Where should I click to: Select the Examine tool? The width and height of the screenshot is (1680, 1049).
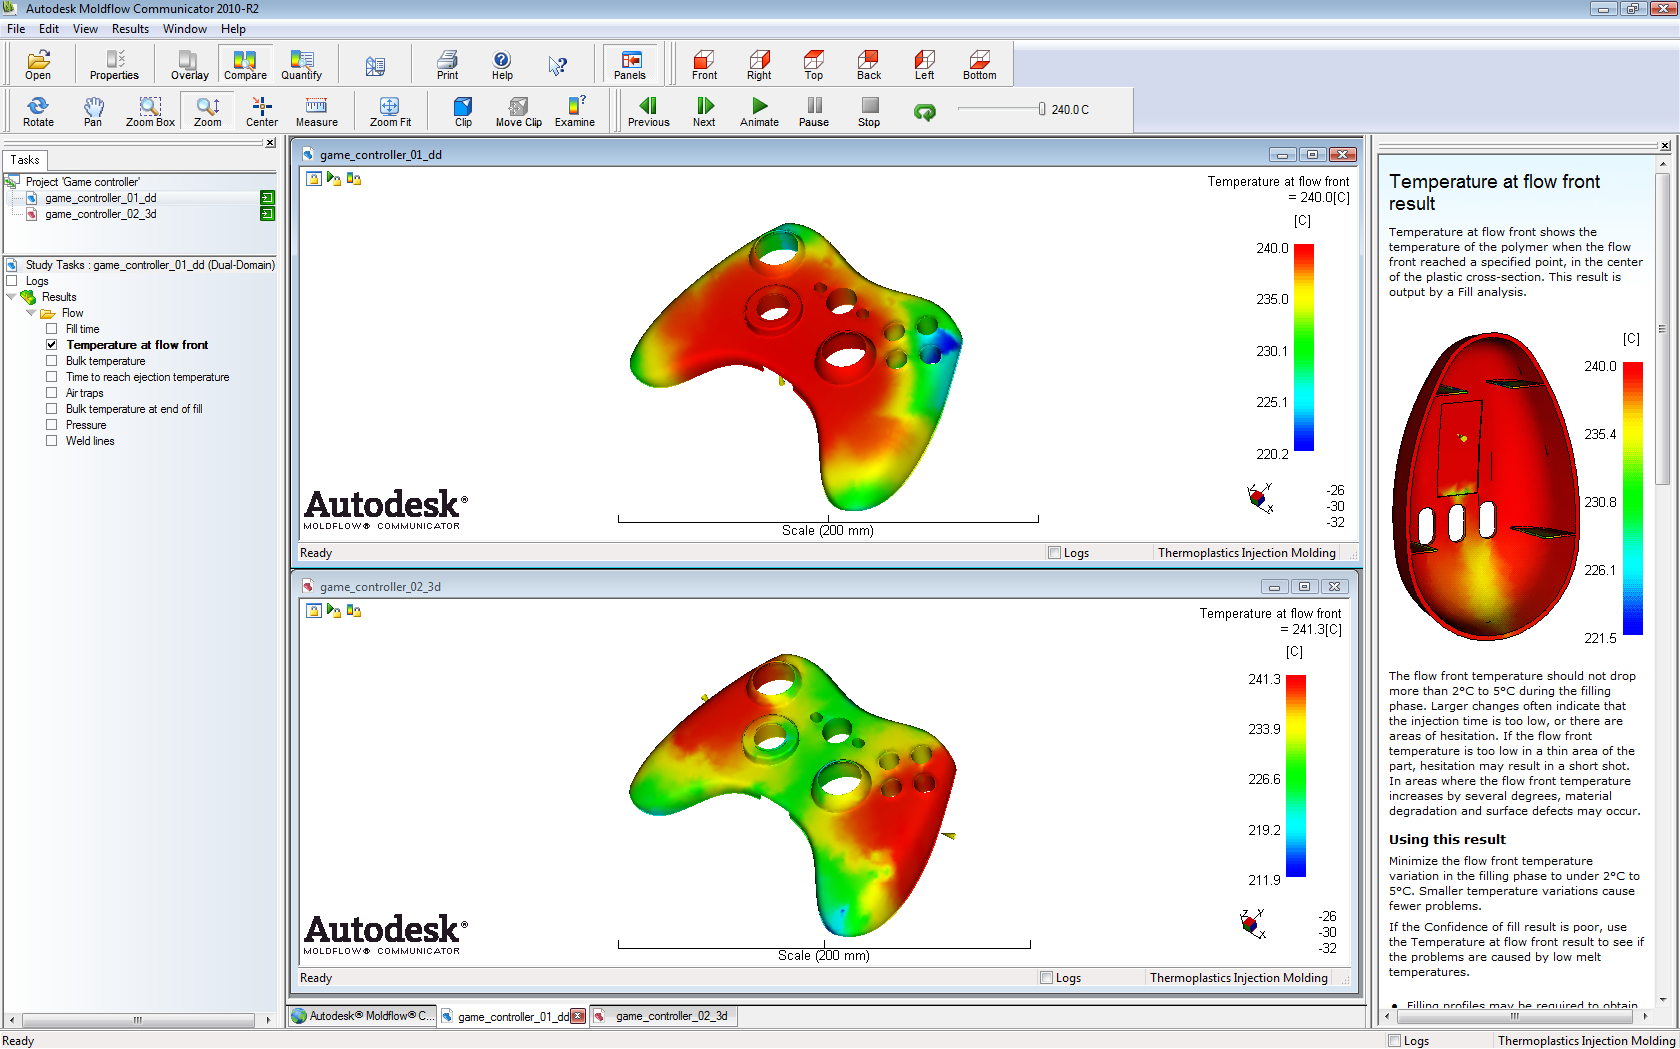pyautogui.click(x=575, y=111)
